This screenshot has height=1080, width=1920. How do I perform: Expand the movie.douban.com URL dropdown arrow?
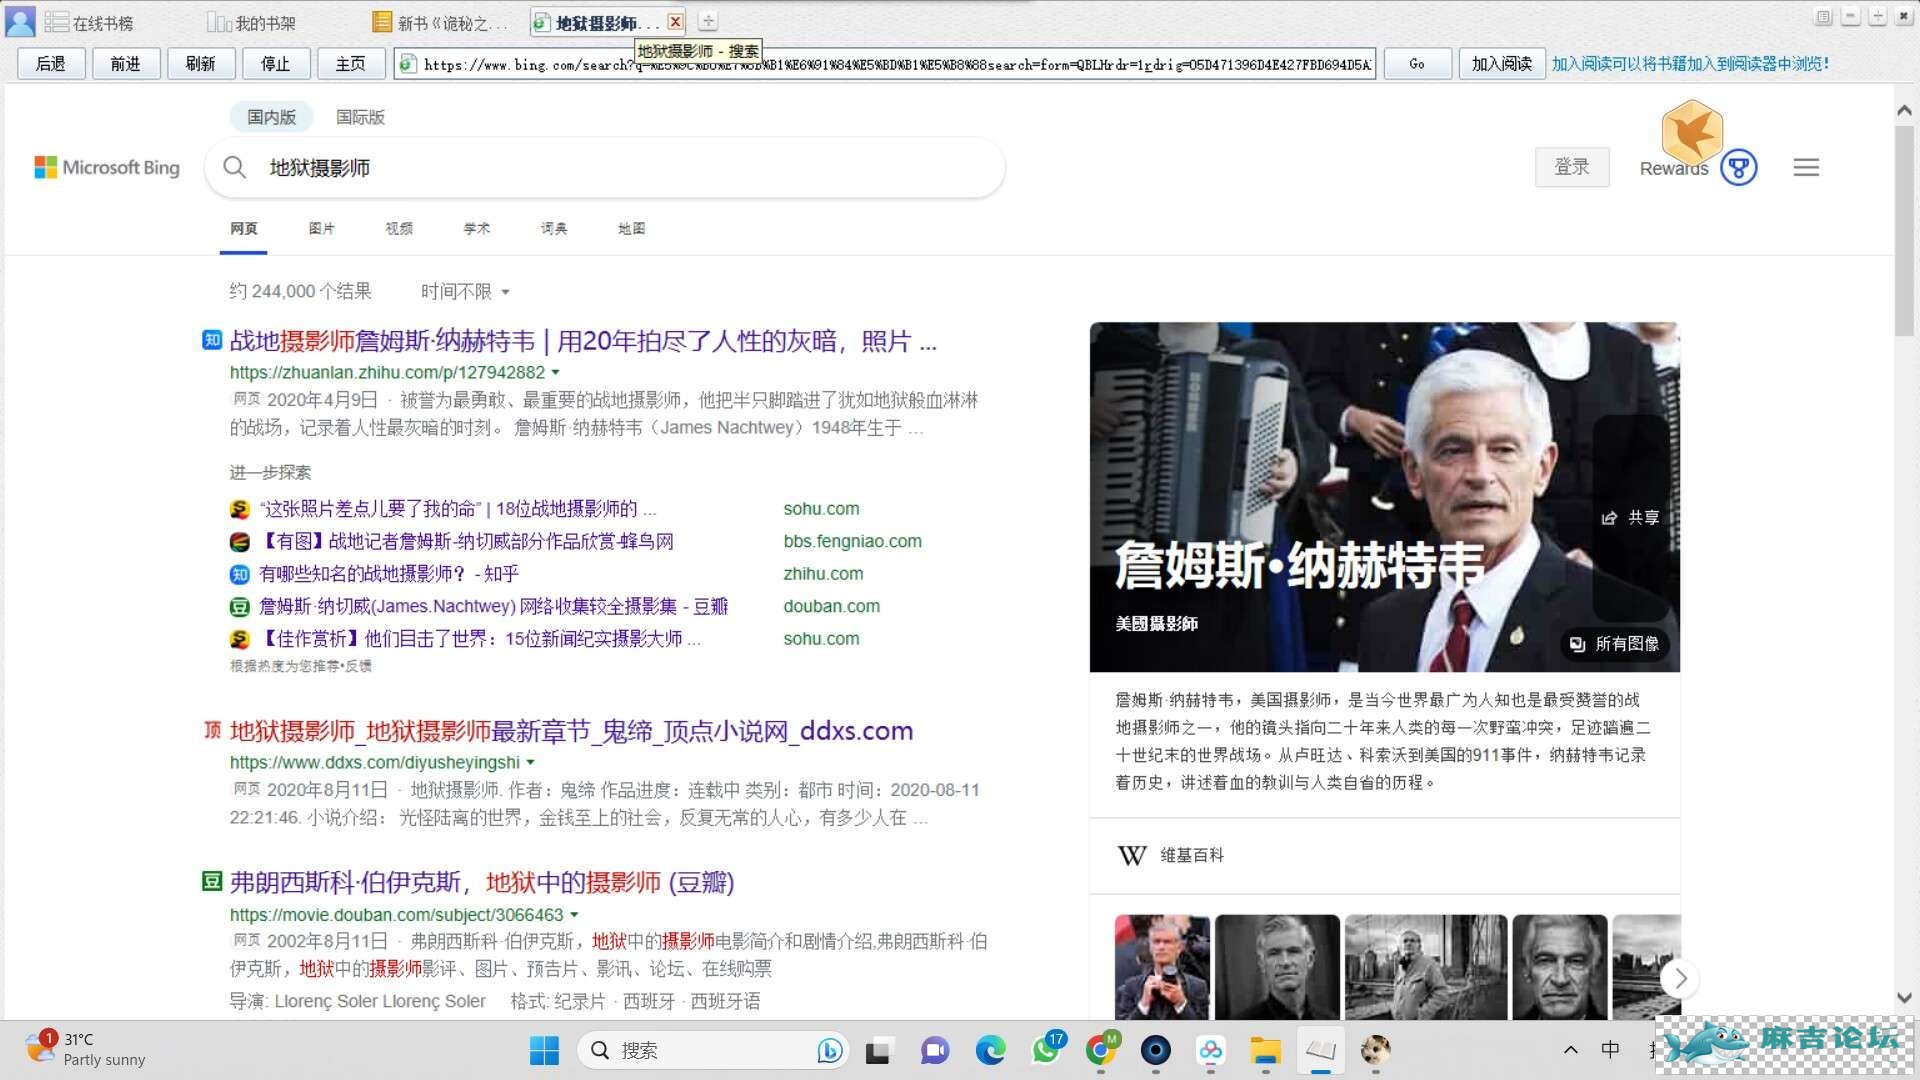coord(574,914)
